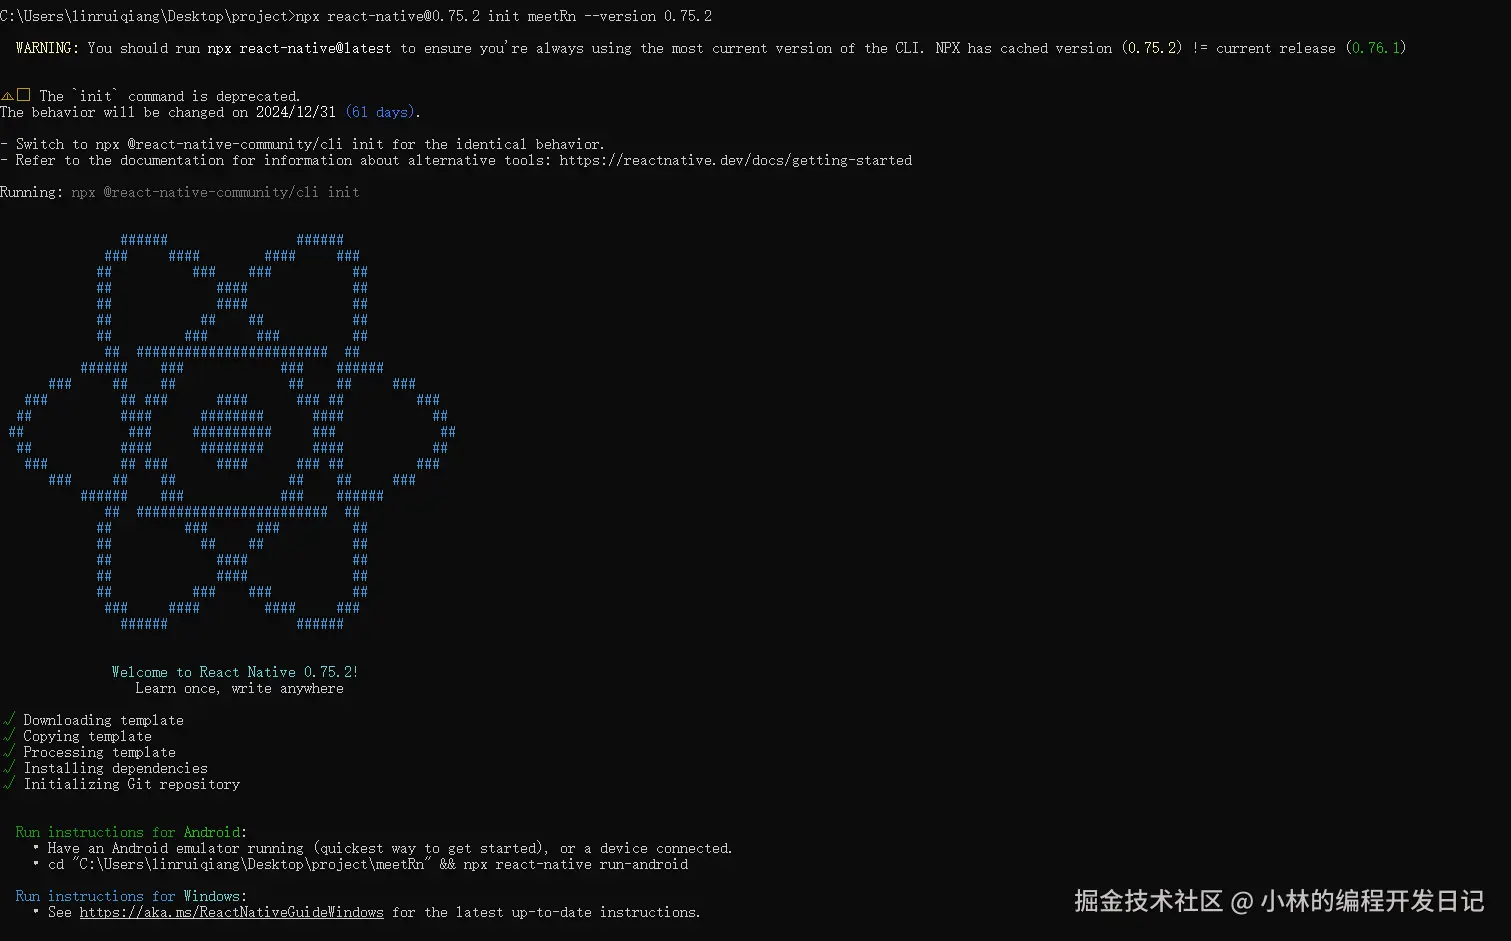Viewport: 1511px width, 941px height.
Task: Click the React Native ASCII logo center
Action: pos(232,431)
